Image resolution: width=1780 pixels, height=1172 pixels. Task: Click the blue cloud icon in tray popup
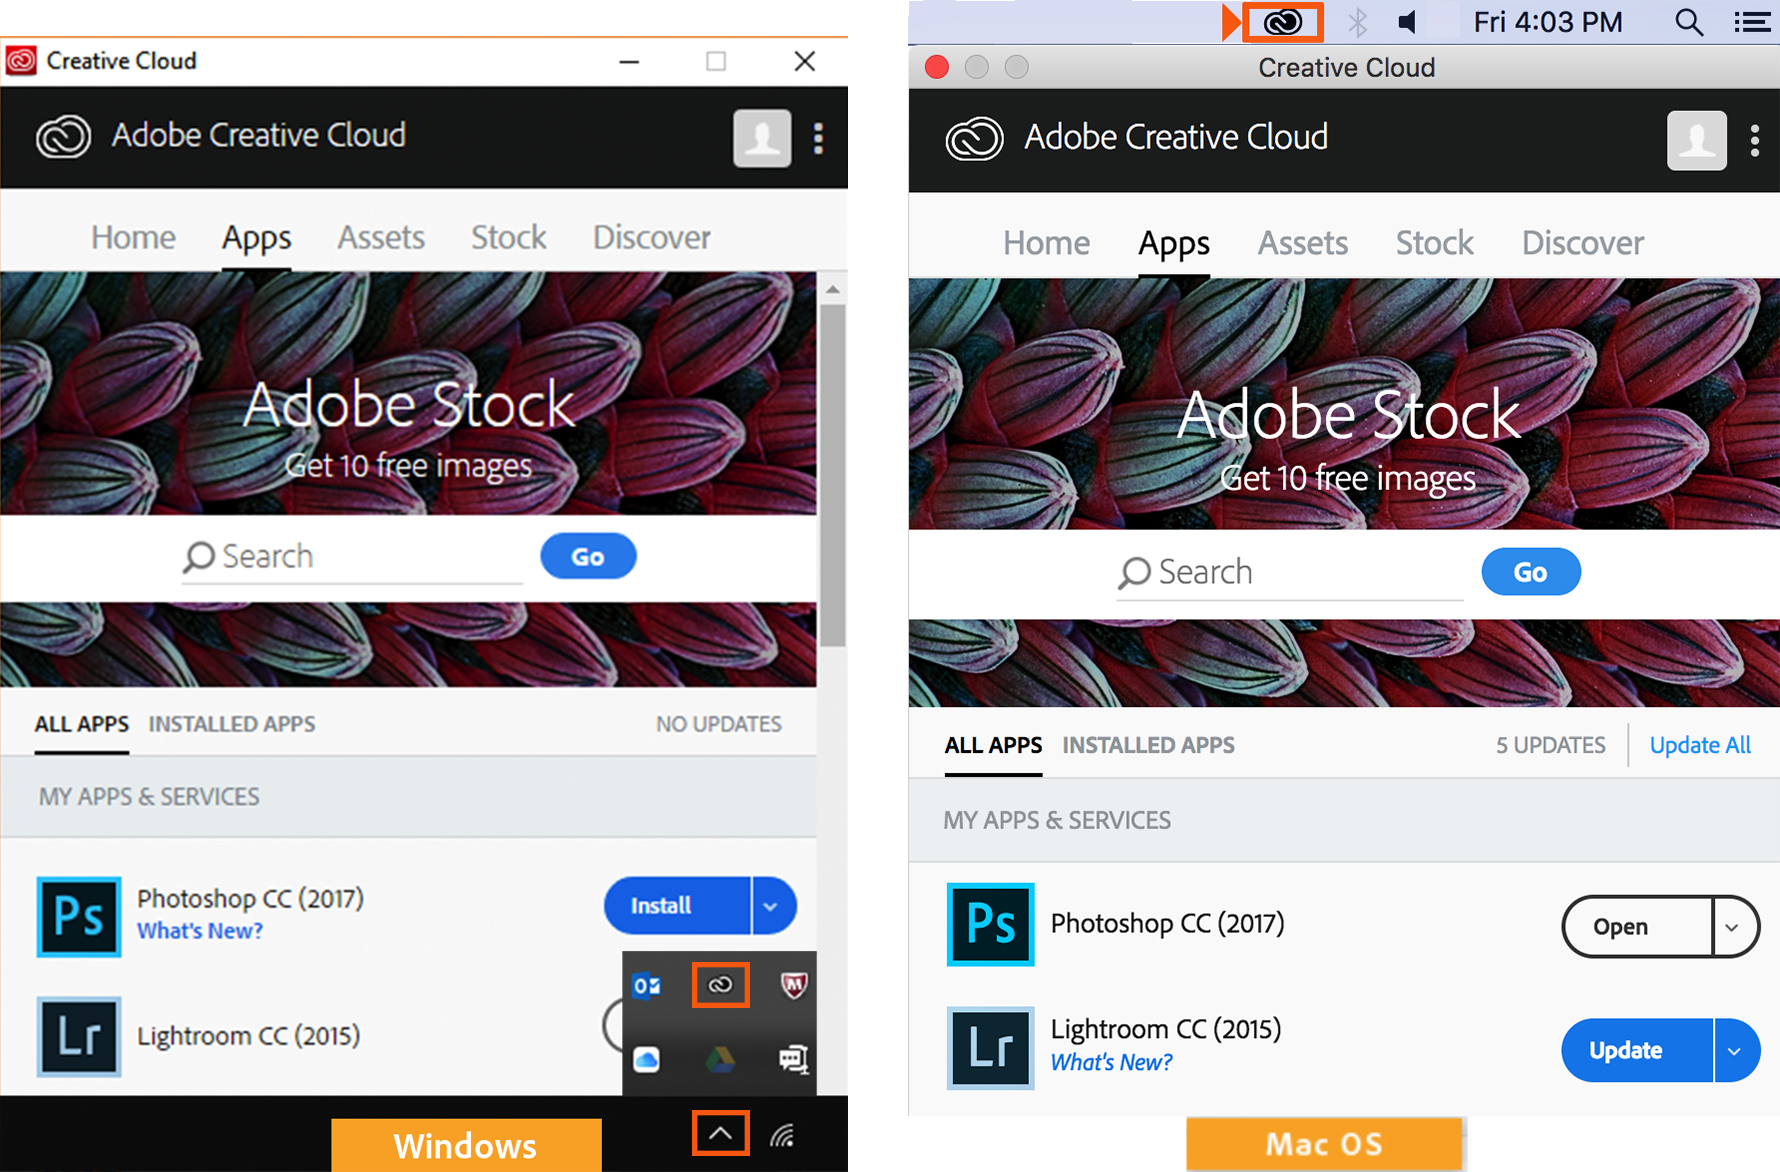[647, 1059]
